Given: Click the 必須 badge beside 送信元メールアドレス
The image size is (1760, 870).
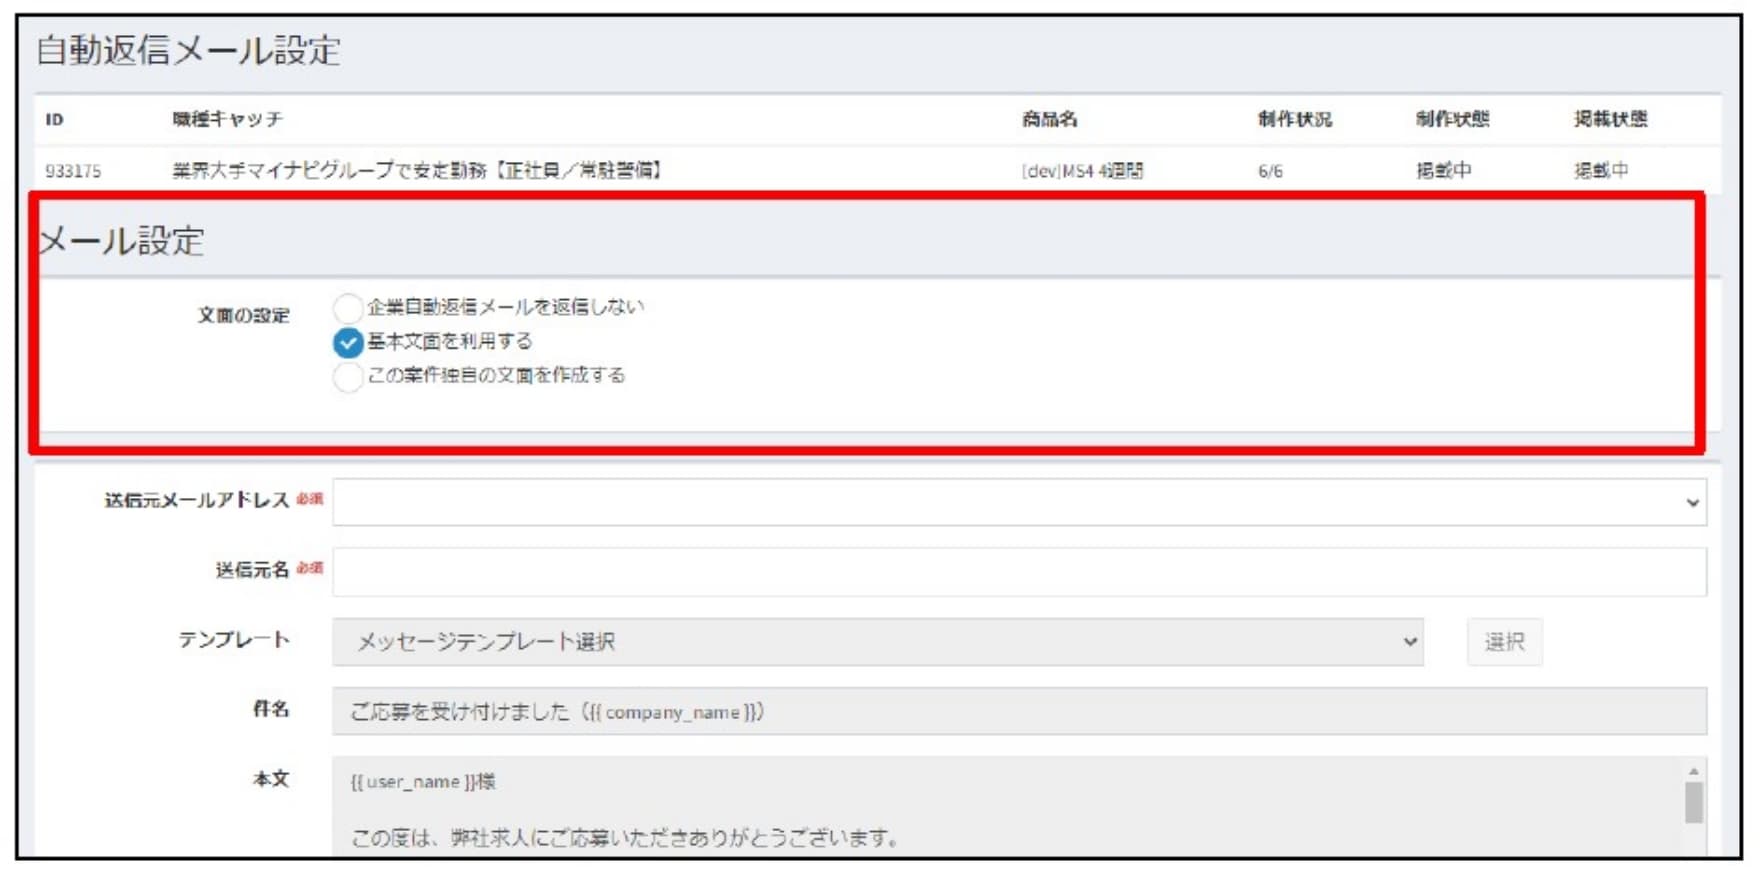Looking at the screenshot, I should click(310, 498).
